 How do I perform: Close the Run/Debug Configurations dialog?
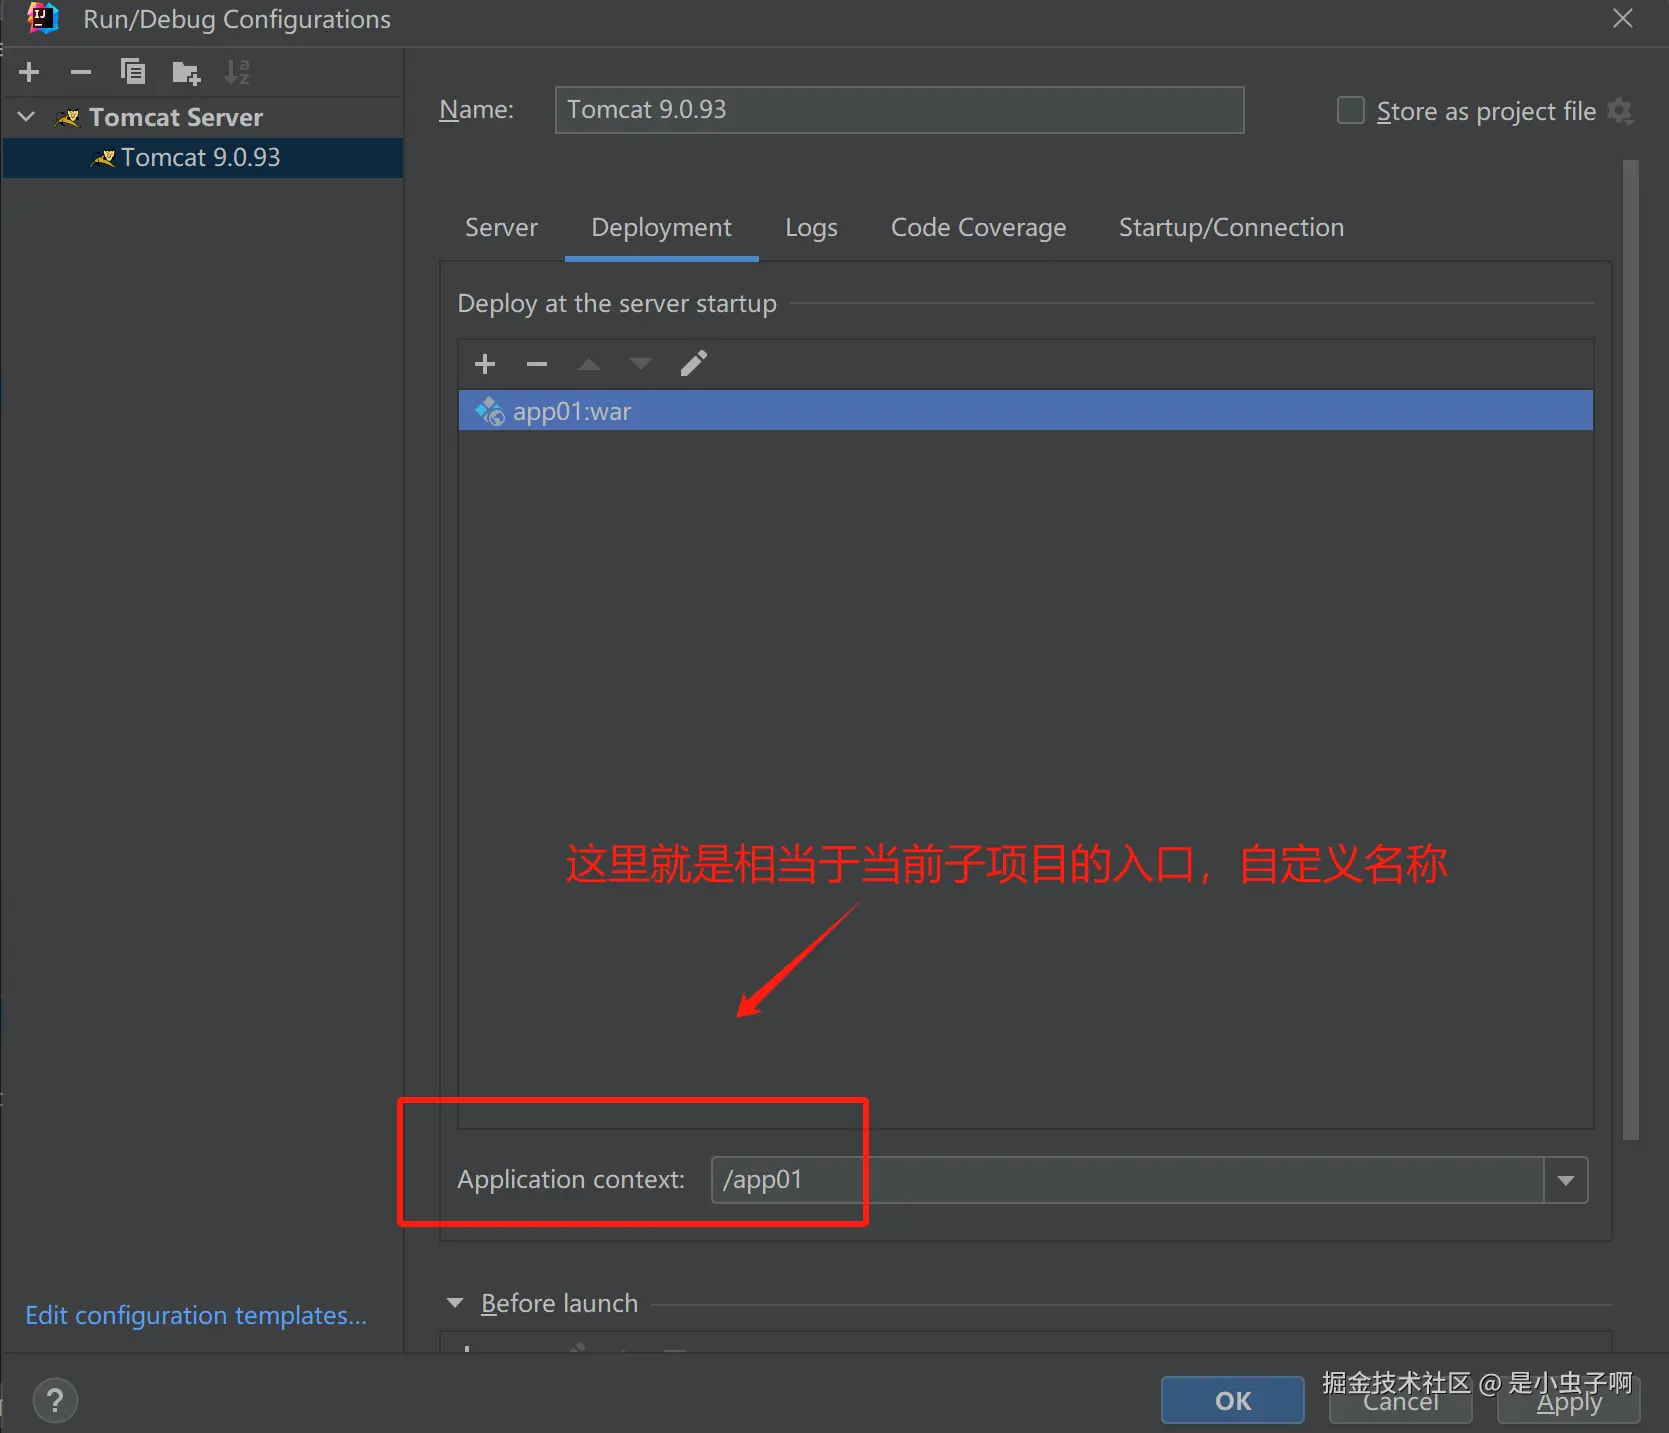pyautogui.click(x=1623, y=19)
